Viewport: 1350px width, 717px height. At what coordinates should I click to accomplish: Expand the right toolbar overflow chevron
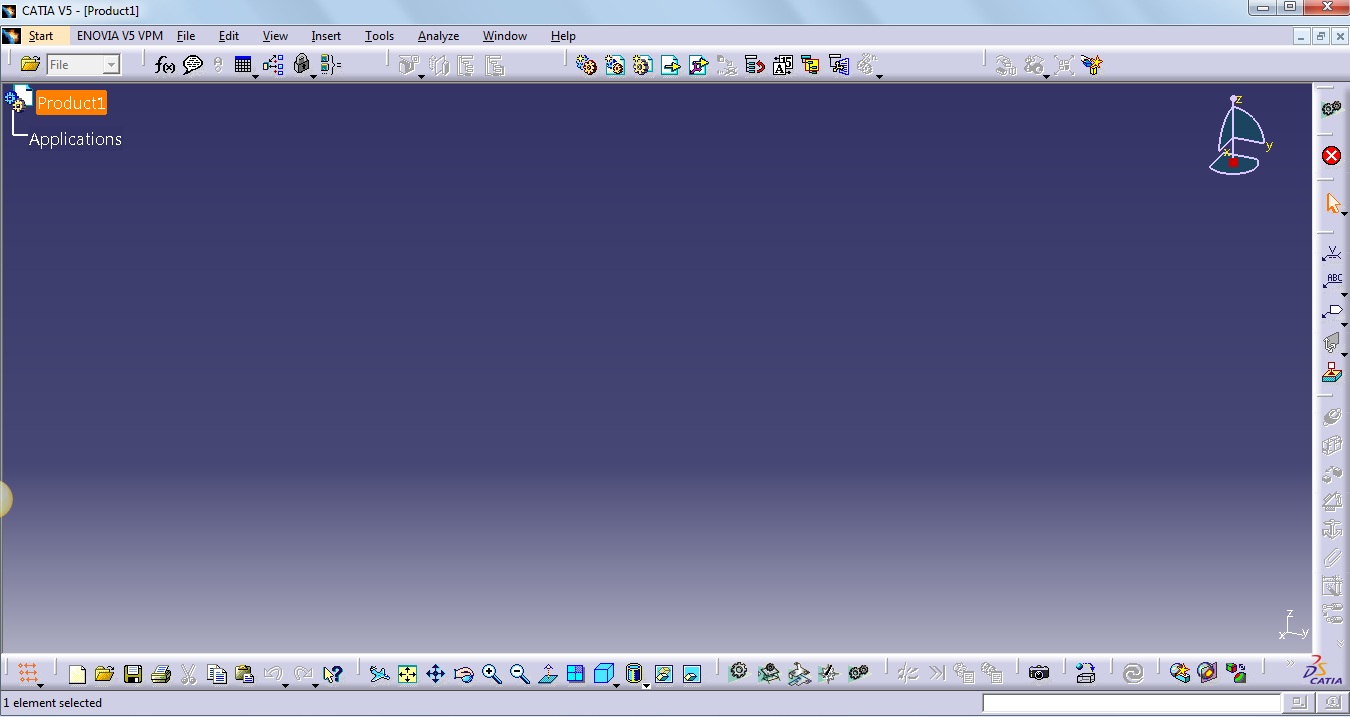coord(1342,646)
